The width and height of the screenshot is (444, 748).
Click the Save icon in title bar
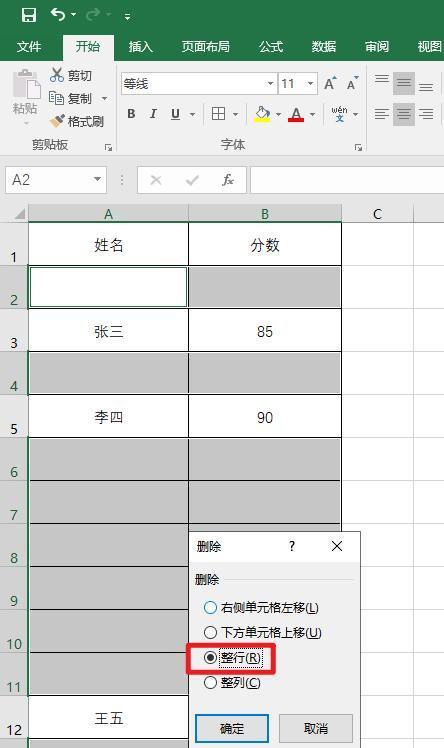click(x=29, y=15)
